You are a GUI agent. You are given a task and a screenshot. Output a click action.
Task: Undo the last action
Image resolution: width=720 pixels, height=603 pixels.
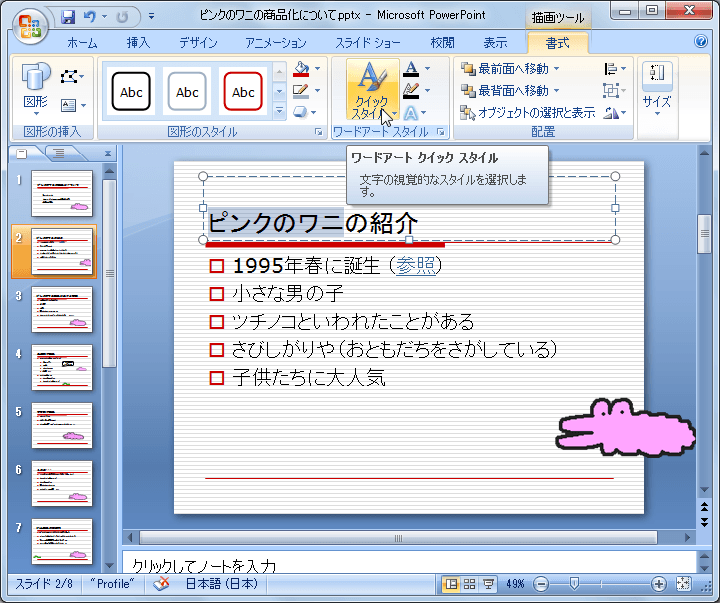90,17
